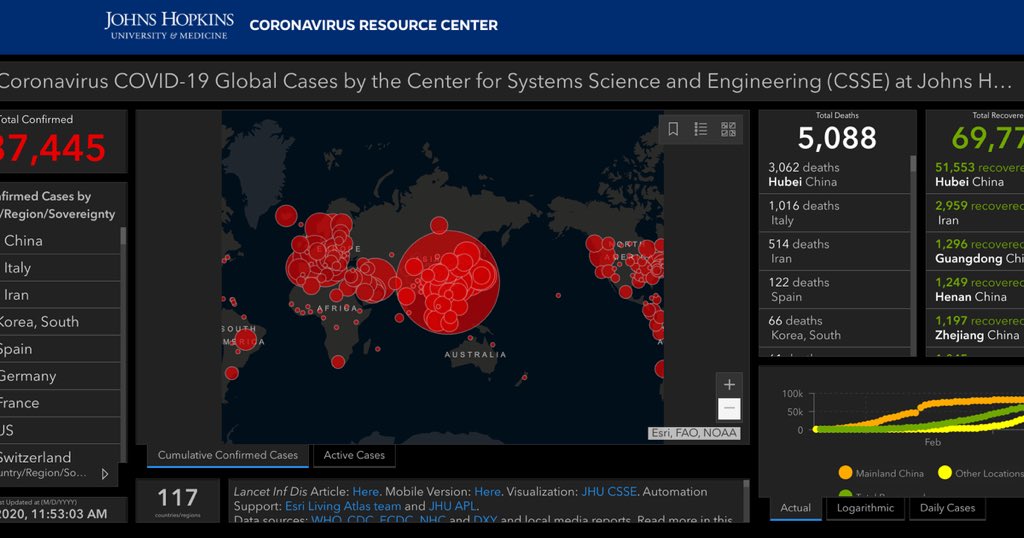Click the large red China circle on map
1024x538 pixels.
448,281
